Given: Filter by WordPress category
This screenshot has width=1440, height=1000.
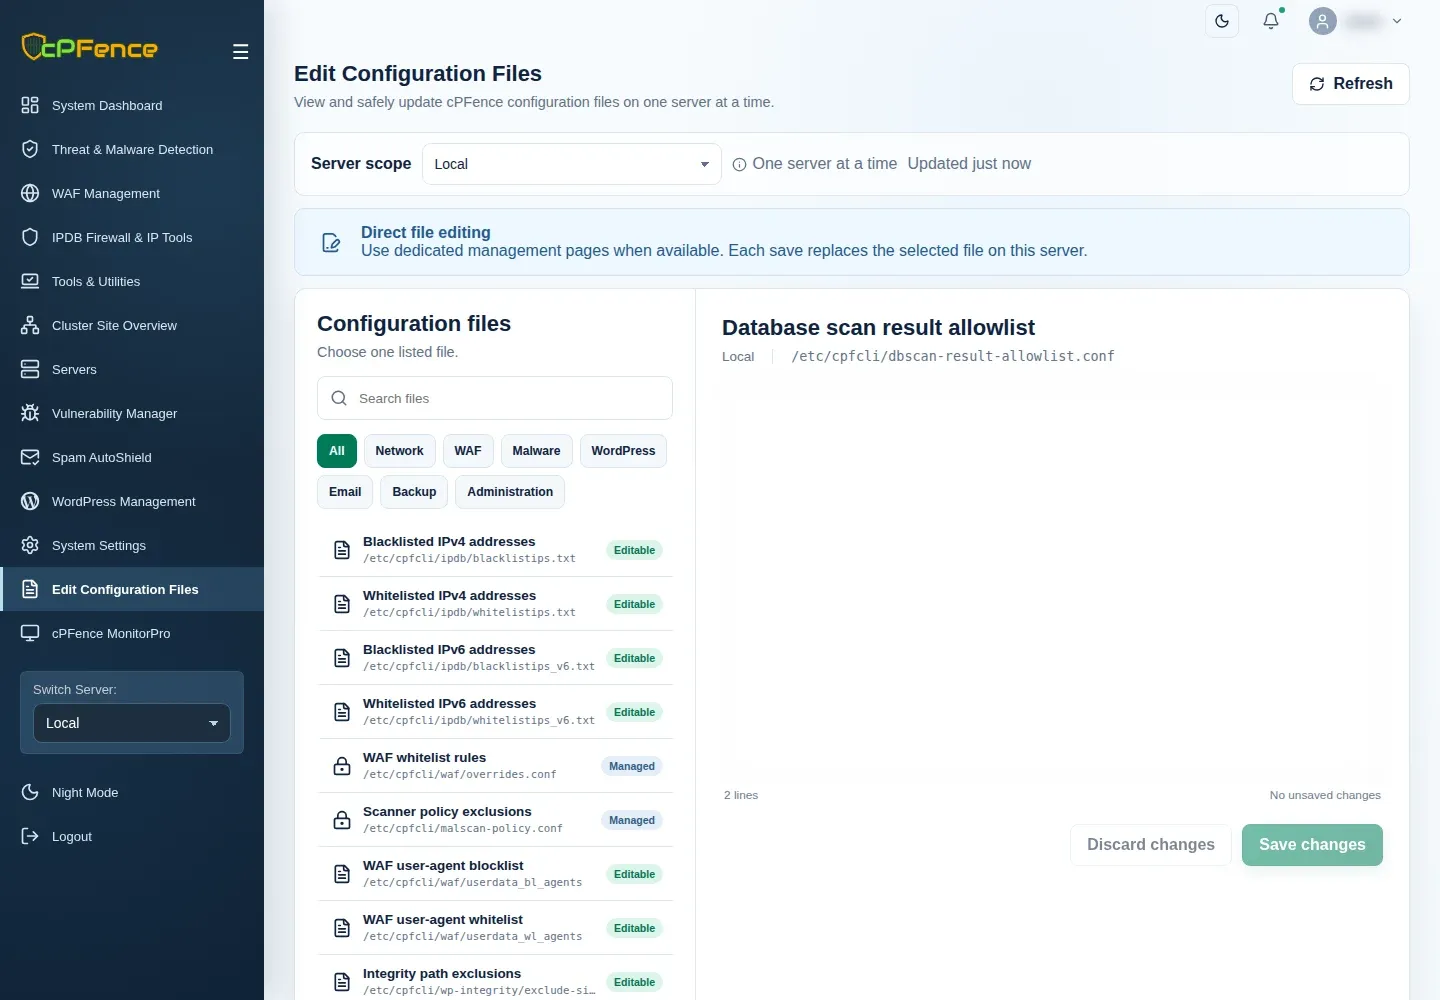Looking at the screenshot, I should coord(623,451).
